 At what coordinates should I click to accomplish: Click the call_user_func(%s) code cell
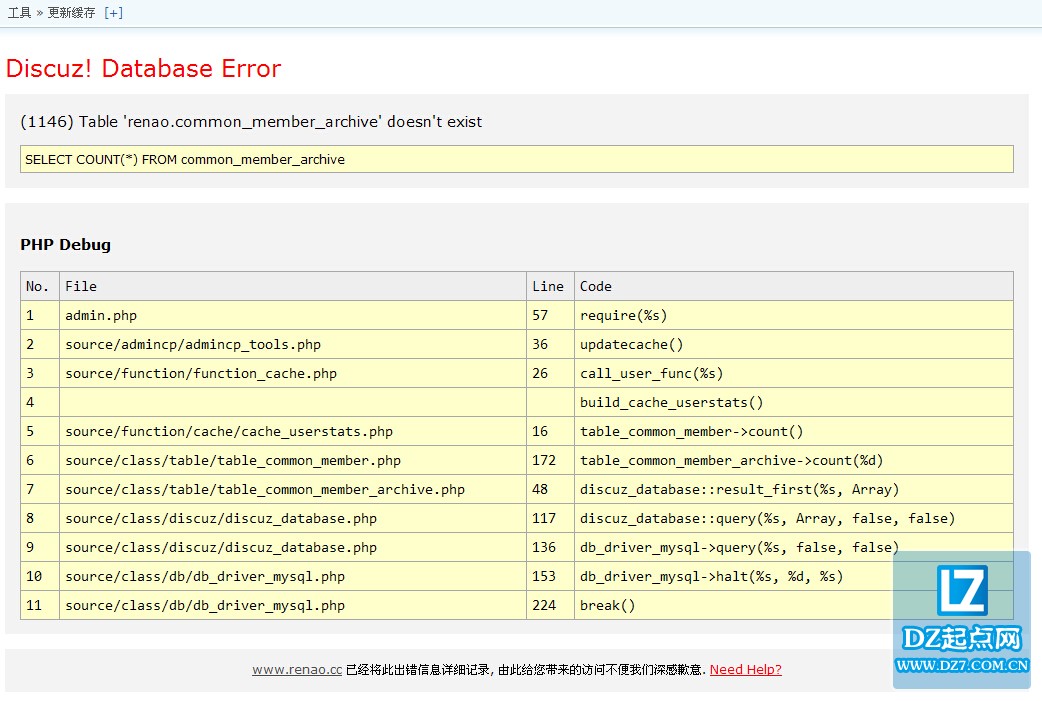tap(793, 373)
